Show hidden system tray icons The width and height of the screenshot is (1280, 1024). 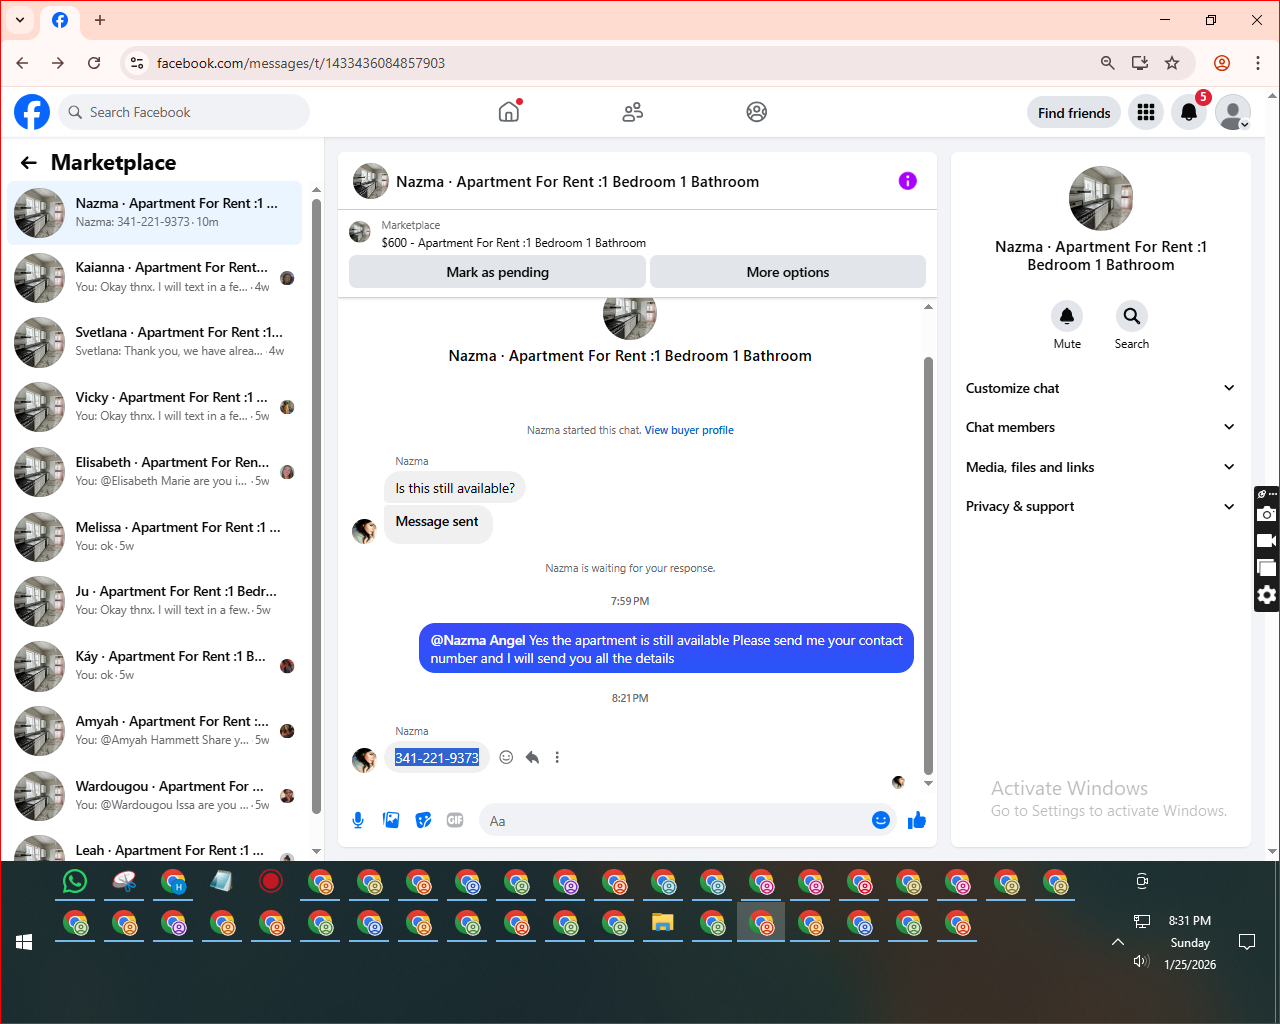(1118, 942)
